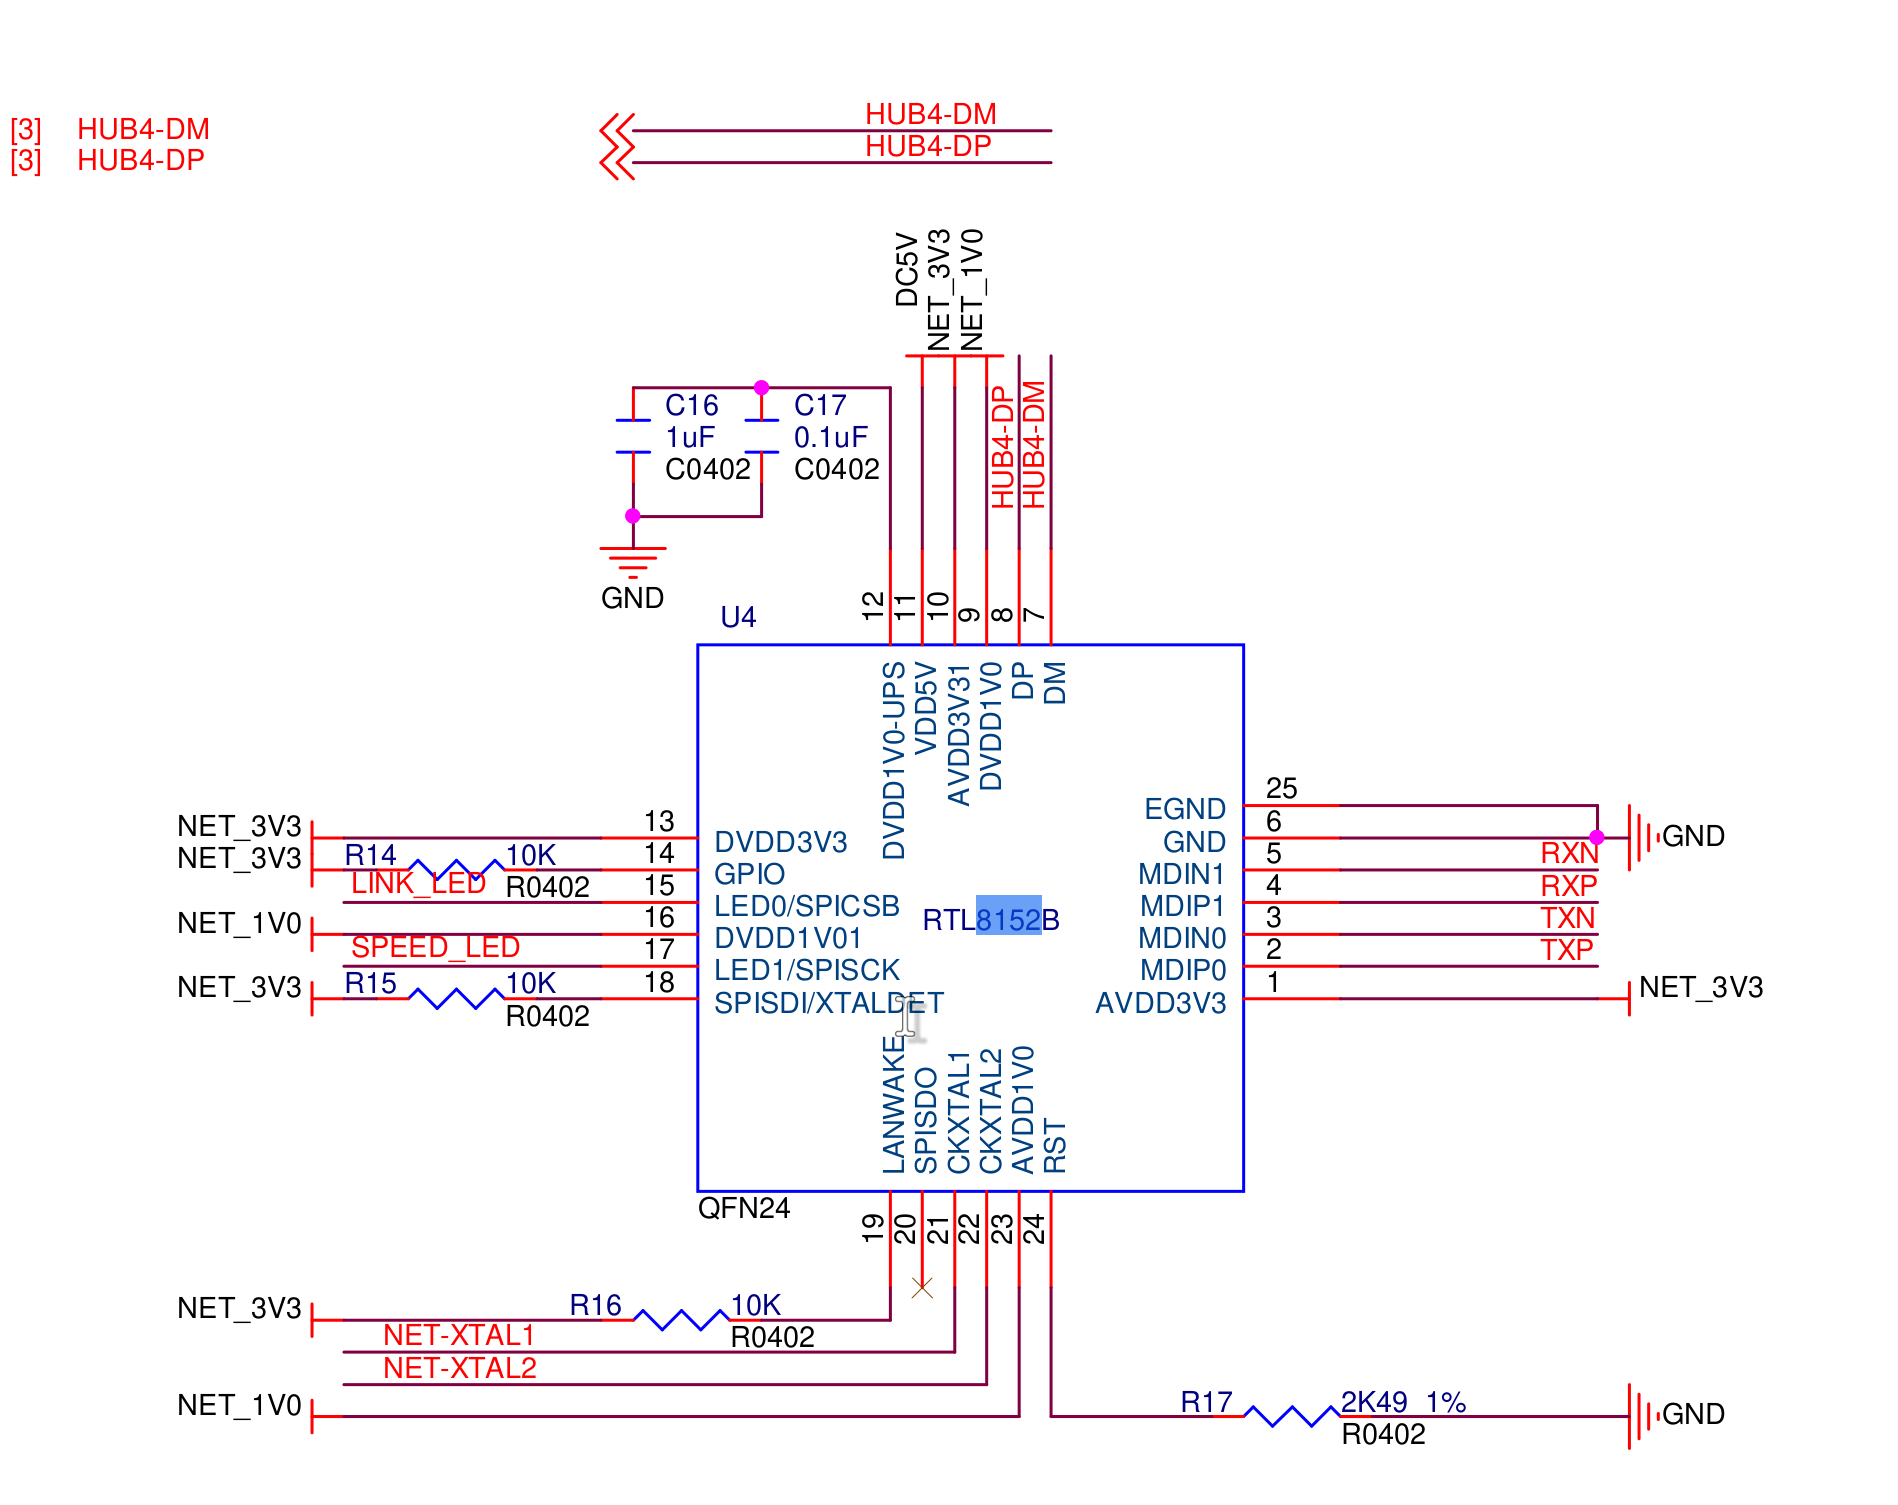Click the pin number 18 label
Image resolution: width=1898 pixels, height=1505 pixels.
(x=659, y=982)
